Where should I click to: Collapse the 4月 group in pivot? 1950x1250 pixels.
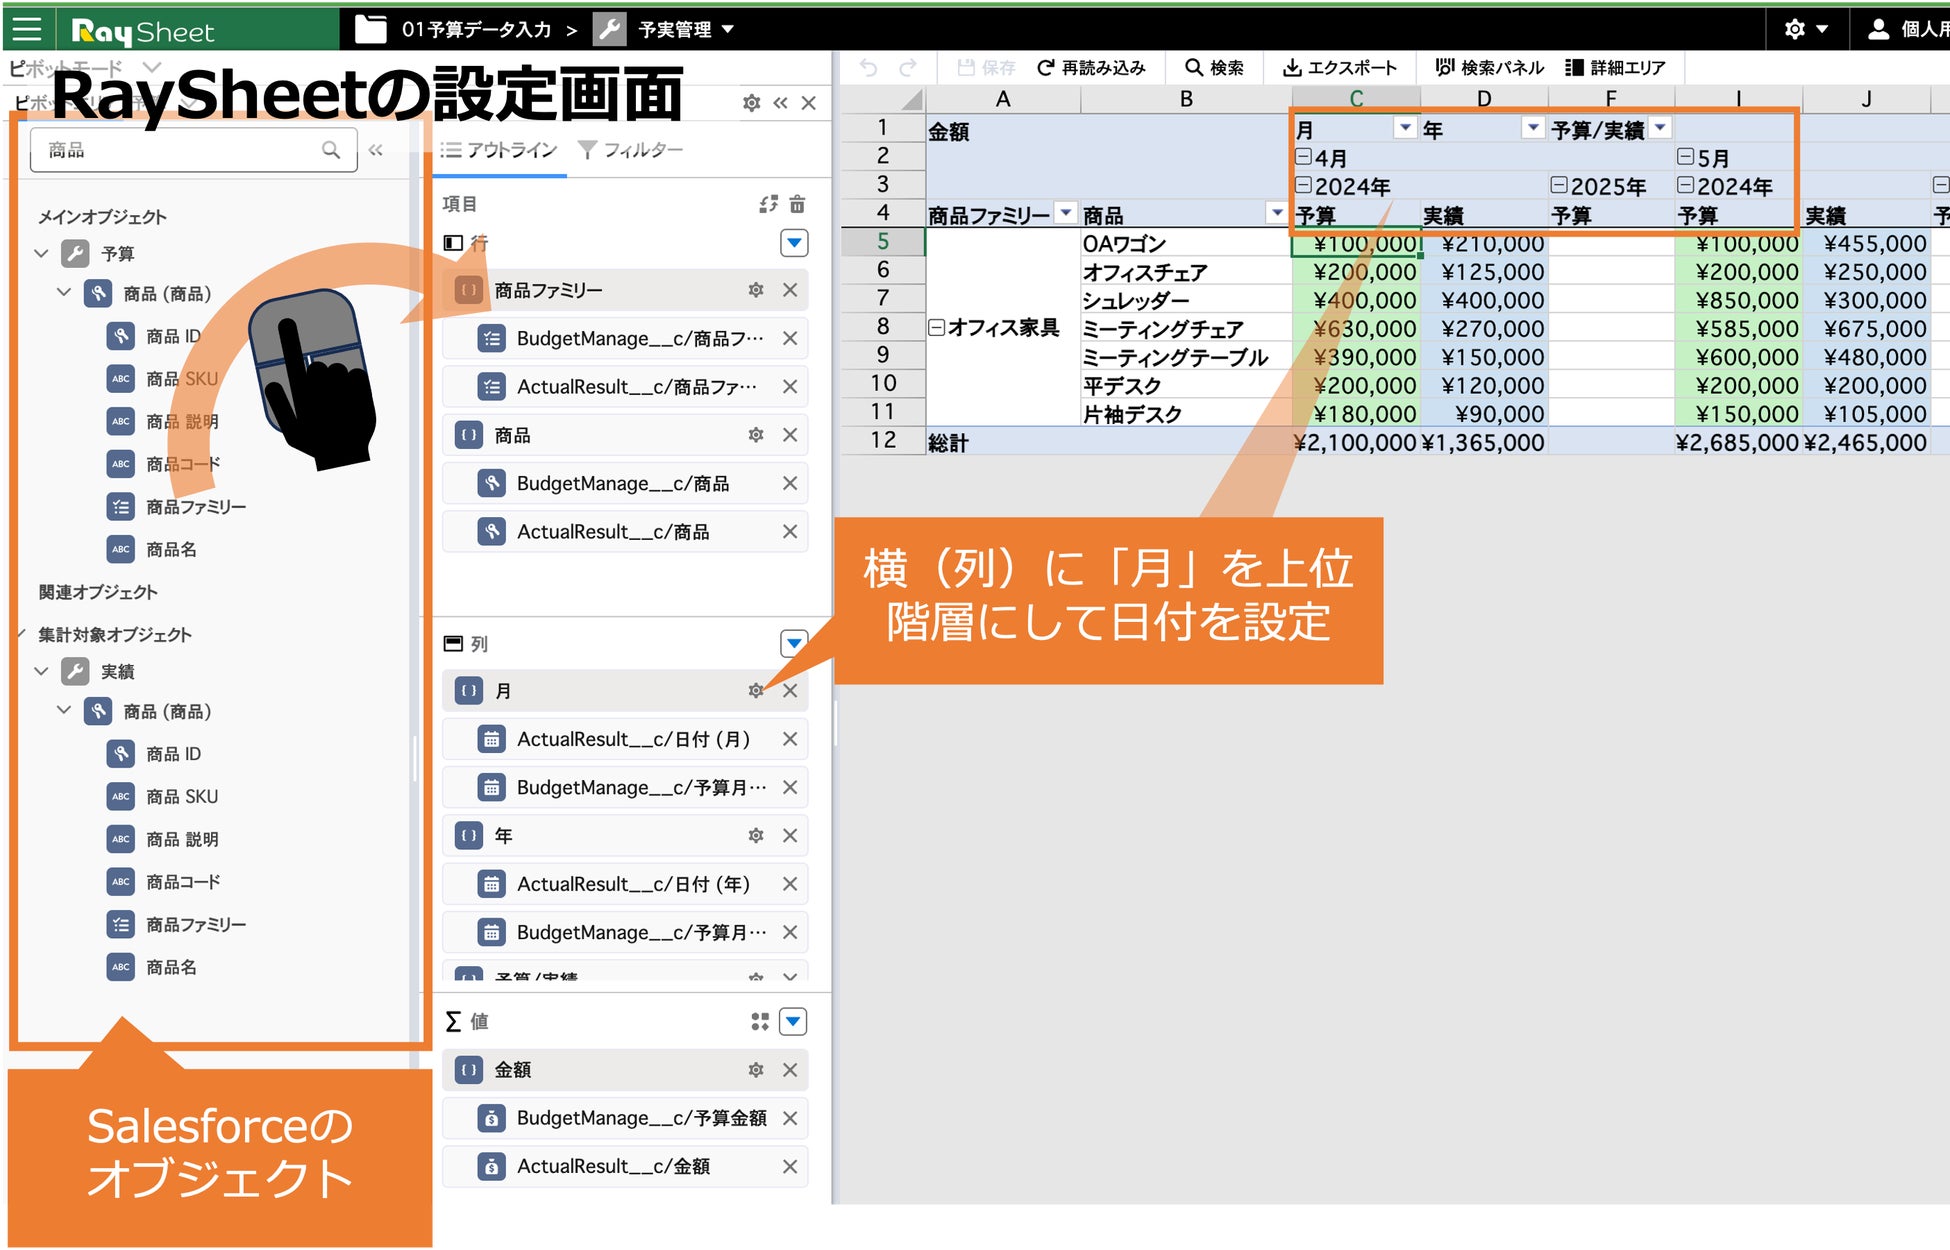point(1303,157)
